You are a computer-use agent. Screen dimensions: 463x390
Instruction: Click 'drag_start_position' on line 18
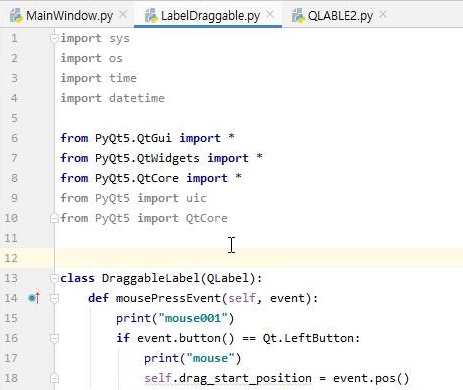pyautogui.click(x=245, y=378)
